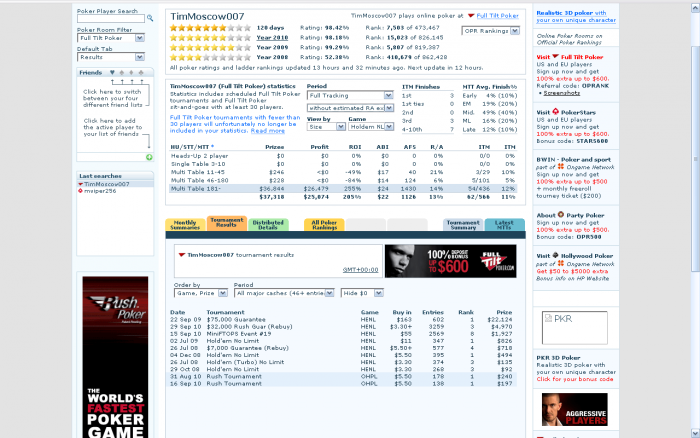The width and height of the screenshot is (700, 438).
Task: Click the scrollbar down arrow
Action: [x=695, y=433]
